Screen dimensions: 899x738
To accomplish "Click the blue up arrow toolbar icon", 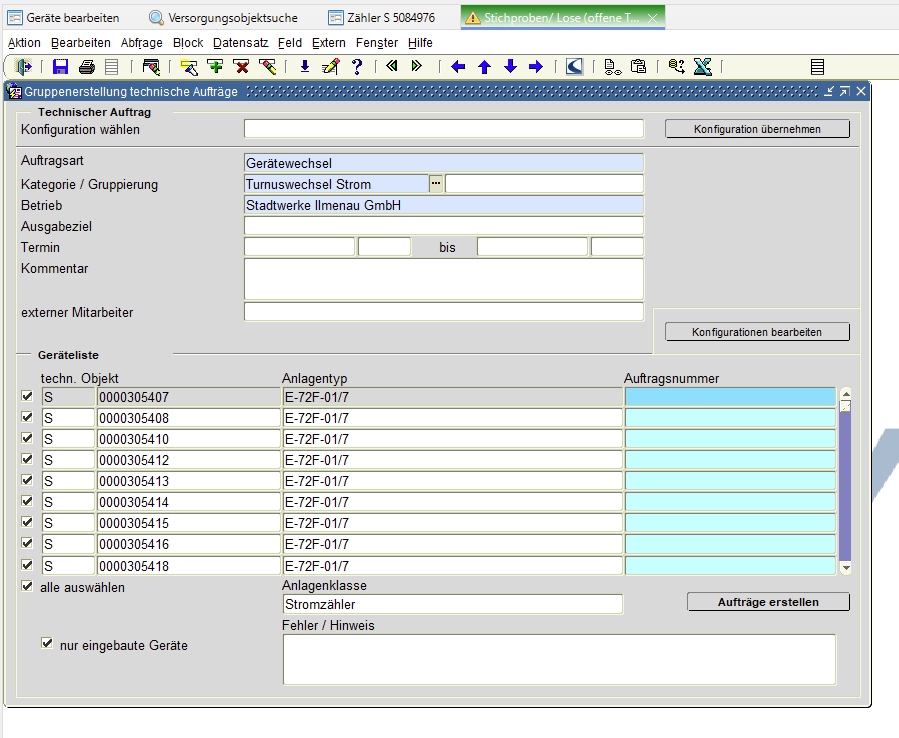I will tap(484, 67).
